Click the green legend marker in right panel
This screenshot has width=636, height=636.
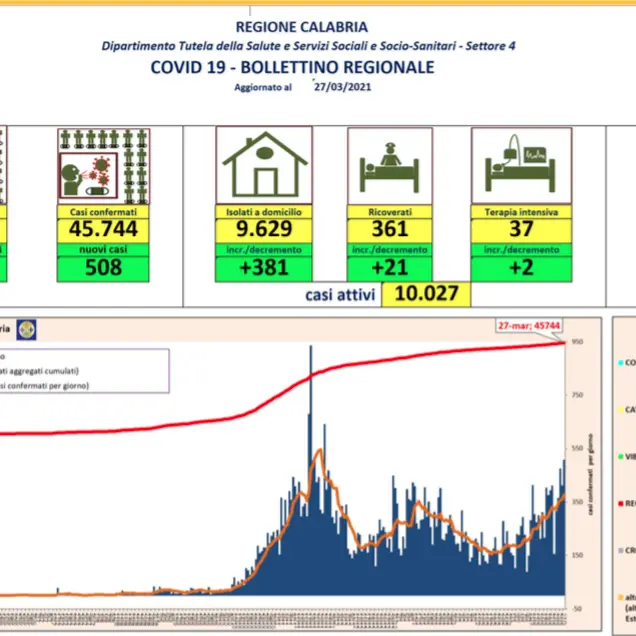point(620,457)
